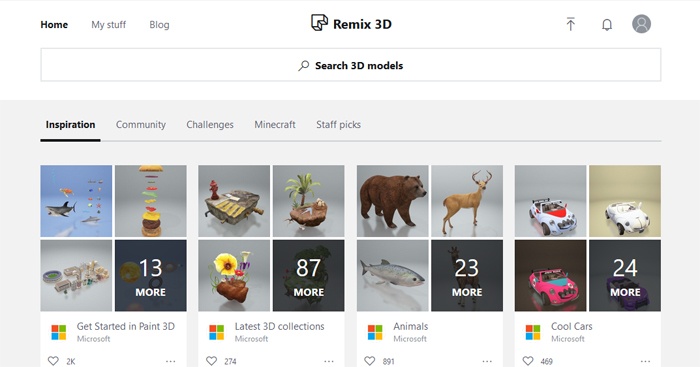Click the Remix 3D logo icon
This screenshot has width=700, height=367.
pos(319,23)
